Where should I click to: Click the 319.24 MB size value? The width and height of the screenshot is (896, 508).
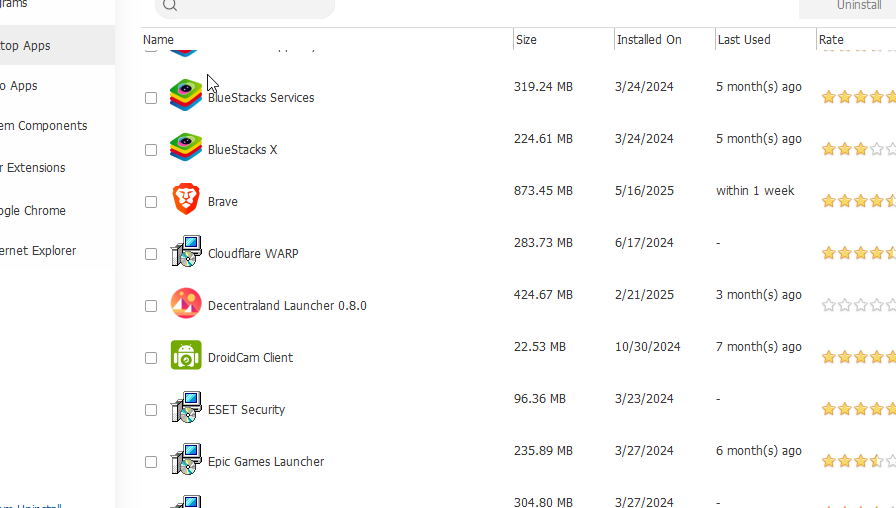click(543, 87)
